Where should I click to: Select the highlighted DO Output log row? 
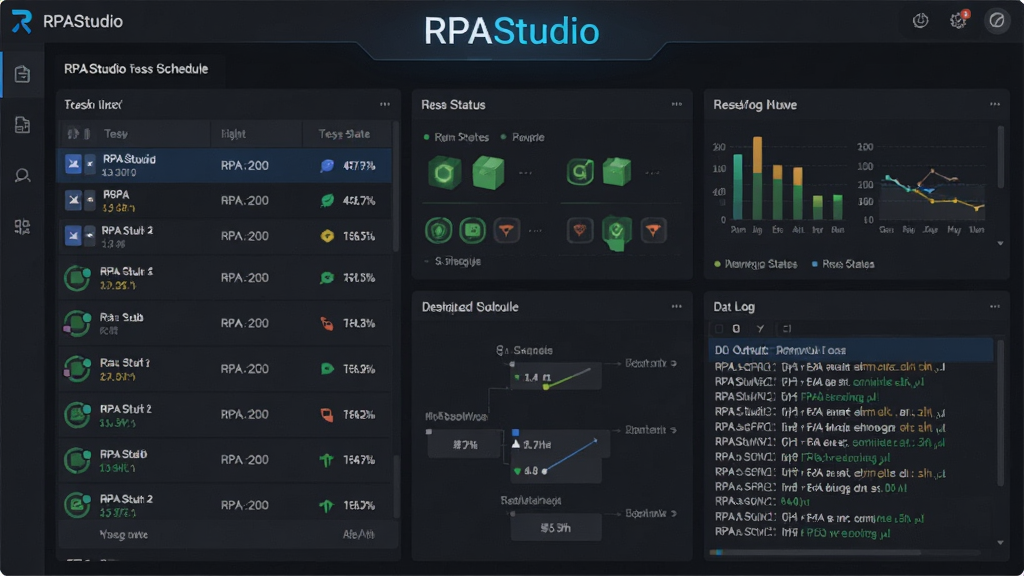[x=851, y=350]
